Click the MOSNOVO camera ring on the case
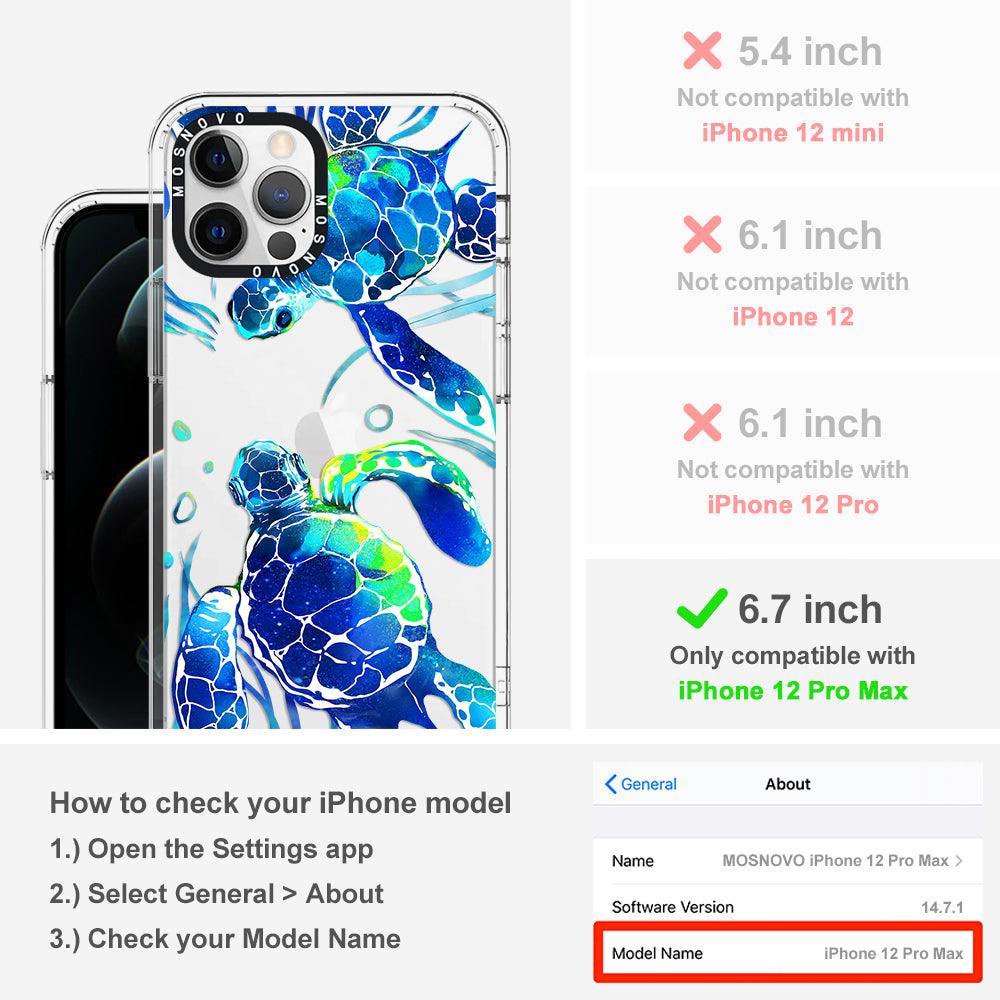Screen dimensions: 1000x1000 249,195
